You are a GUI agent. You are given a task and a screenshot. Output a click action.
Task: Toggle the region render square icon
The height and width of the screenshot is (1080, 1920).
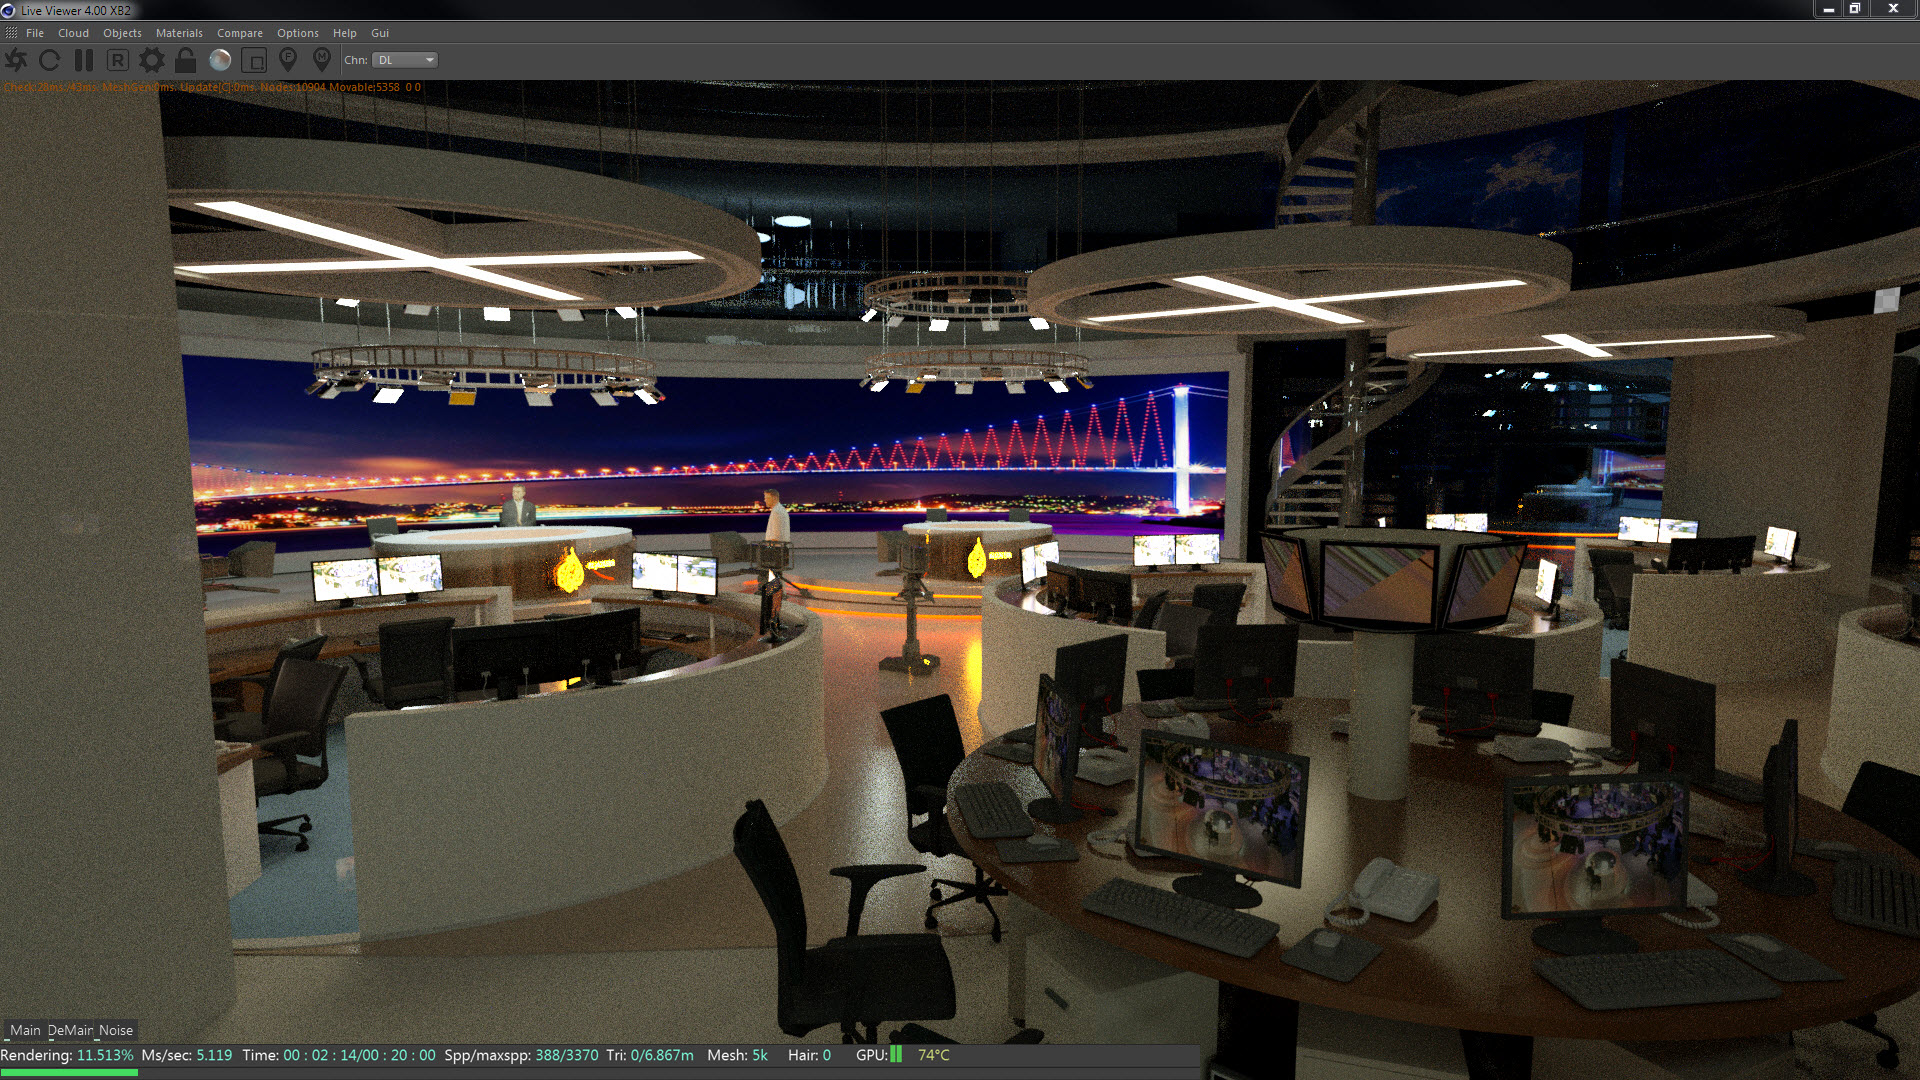pyautogui.click(x=254, y=60)
